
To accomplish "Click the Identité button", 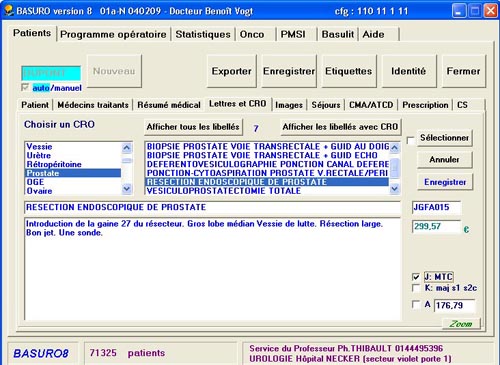I will coord(409,71).
